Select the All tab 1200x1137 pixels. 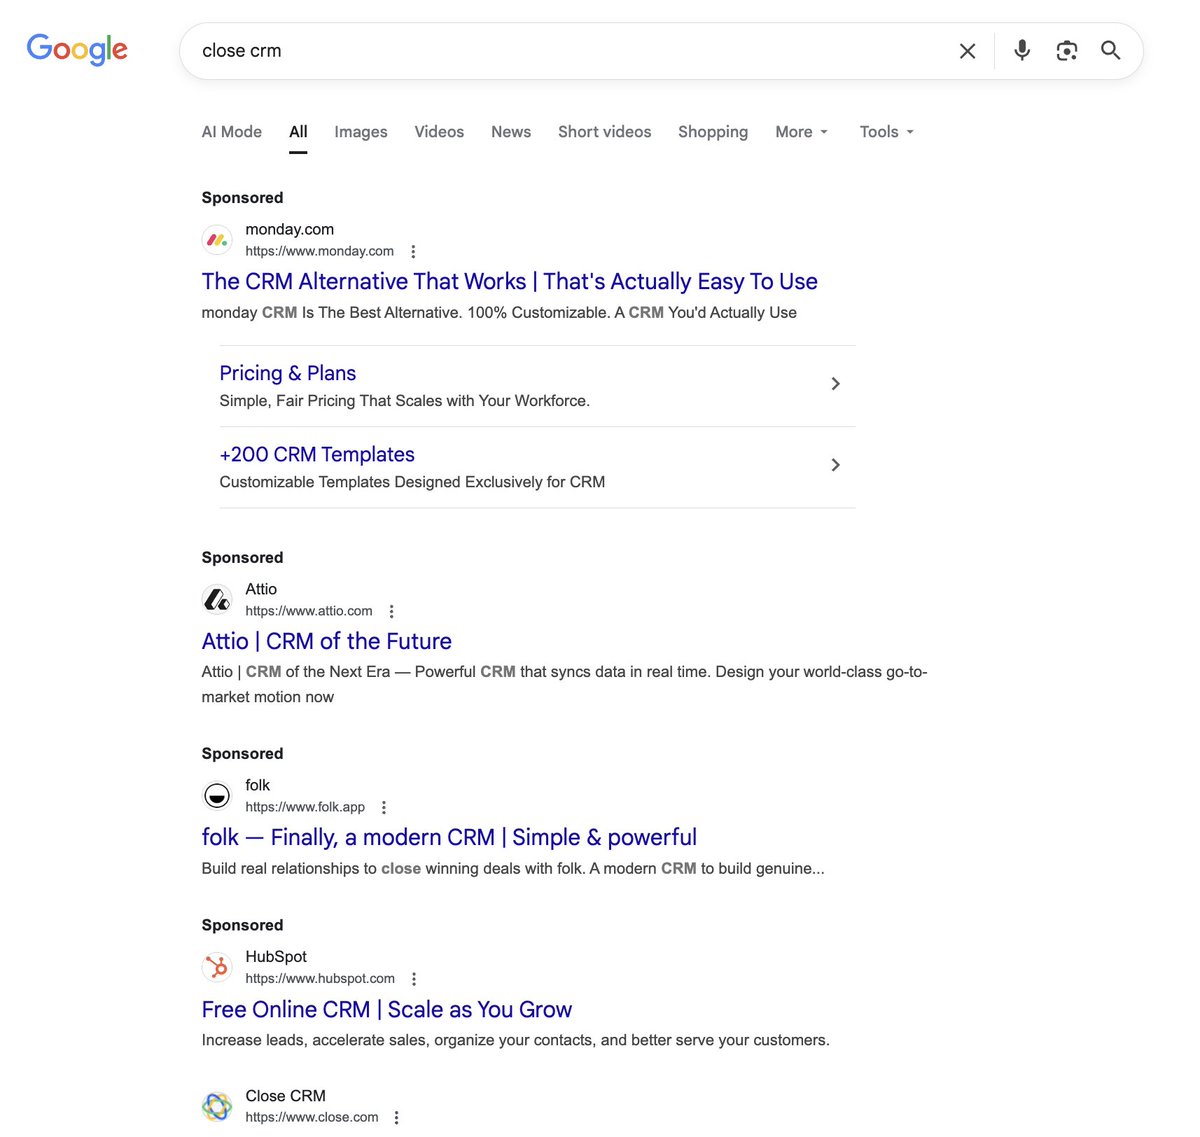tap(298, 132)
